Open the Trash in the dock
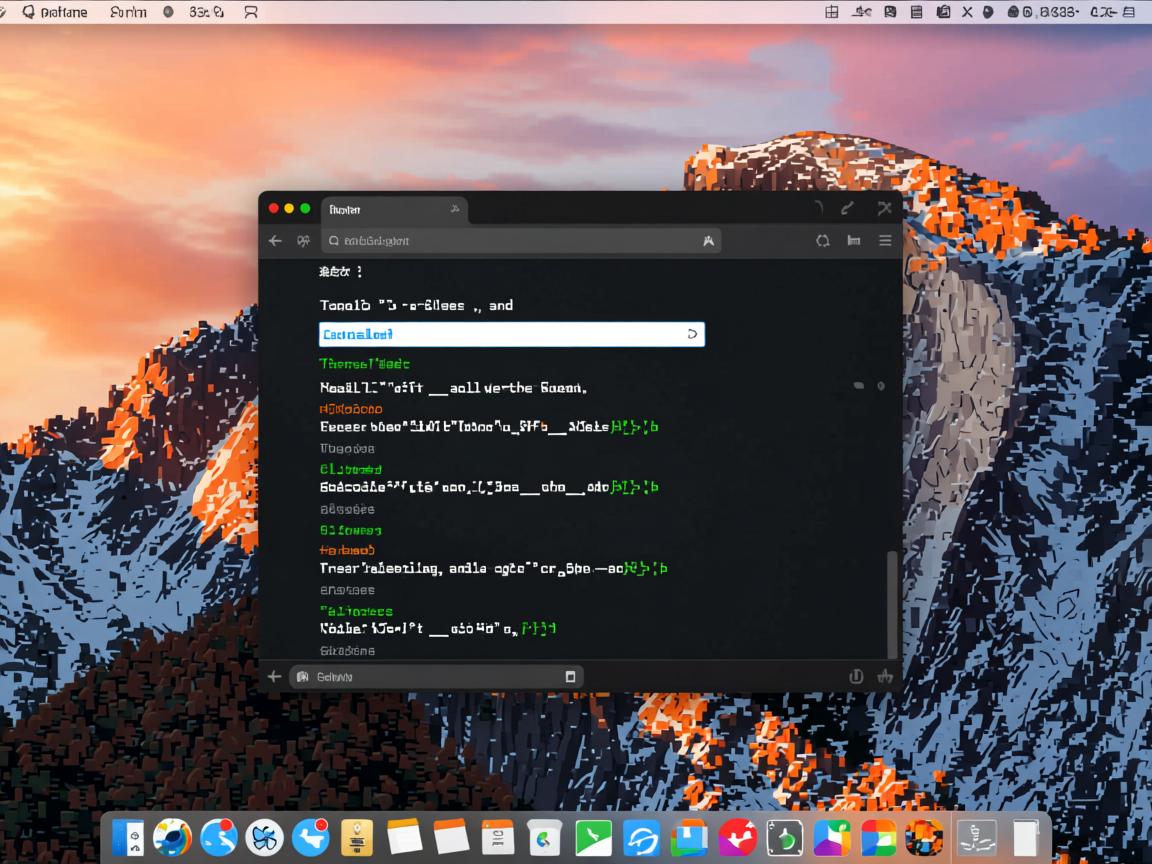Viewport: 1152px width, 864px height. pos(1026,838)
